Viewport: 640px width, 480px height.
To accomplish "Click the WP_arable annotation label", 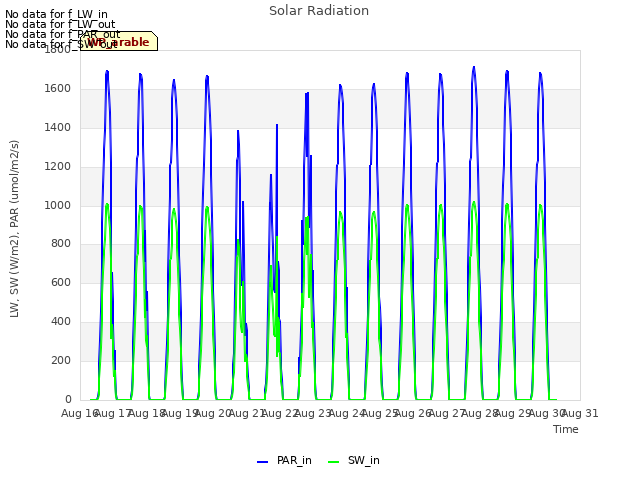I will (x=119, y=42).
